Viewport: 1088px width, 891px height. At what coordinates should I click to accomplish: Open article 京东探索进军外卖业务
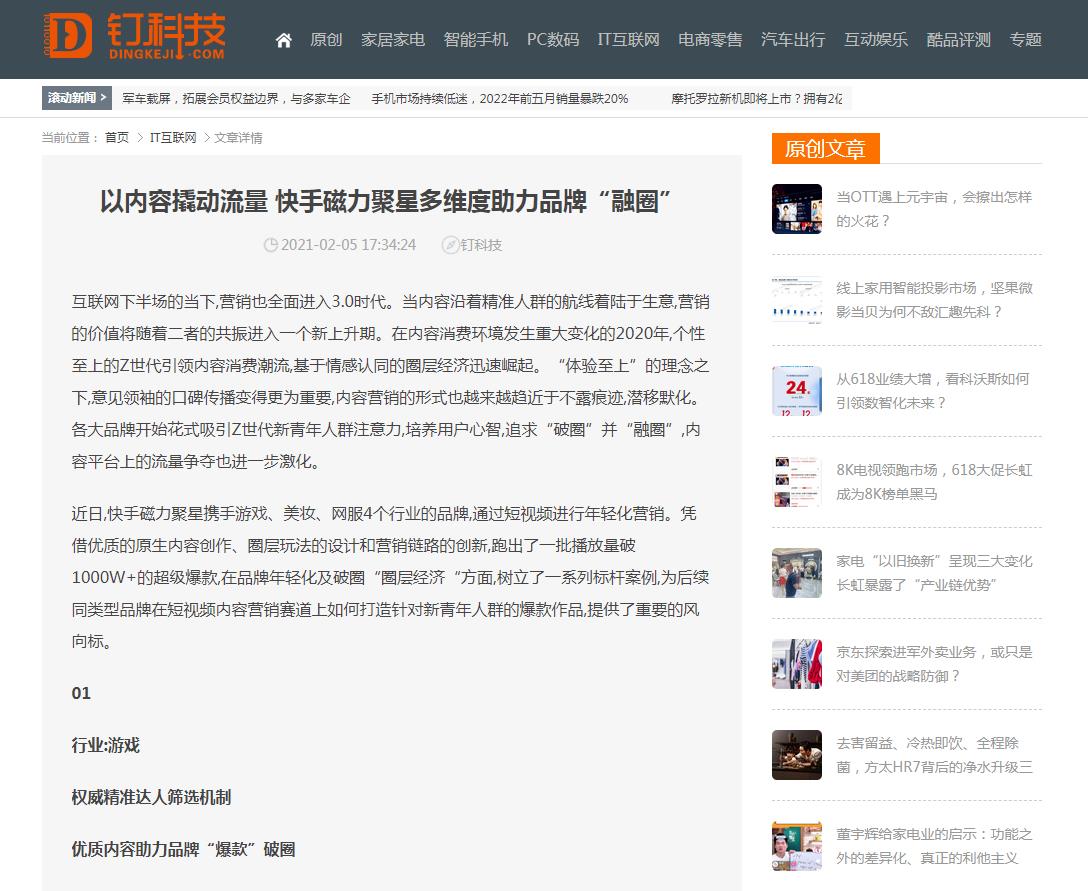(934, 663)
